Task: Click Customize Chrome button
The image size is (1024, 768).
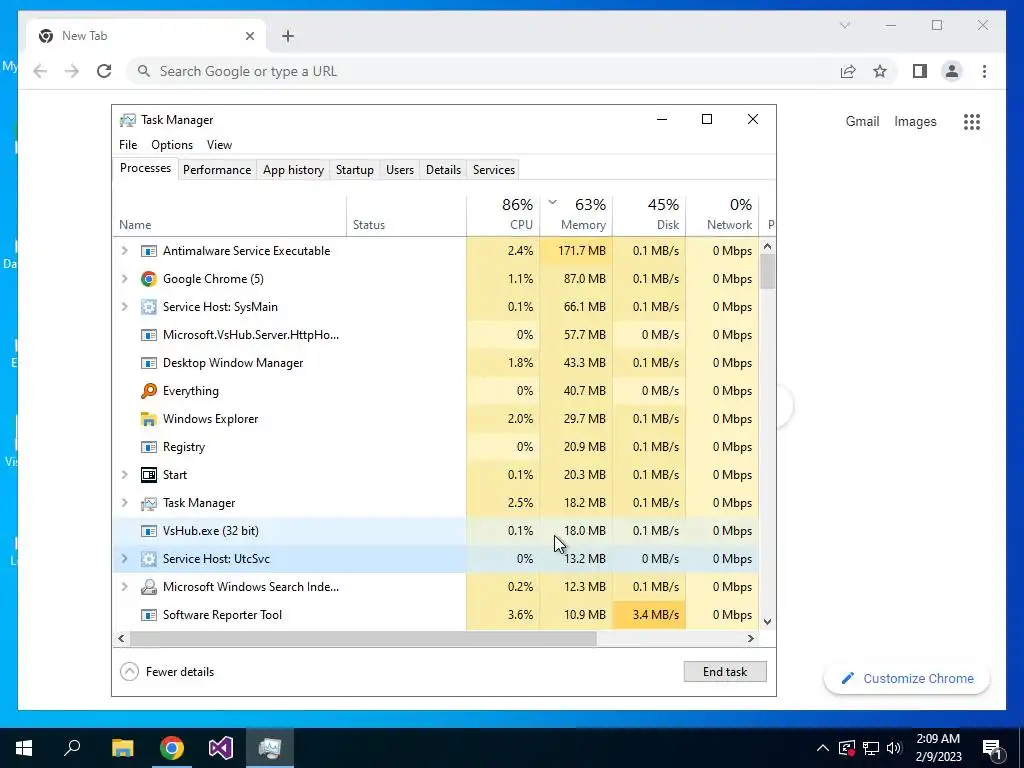Action: (x=907, y=679)
